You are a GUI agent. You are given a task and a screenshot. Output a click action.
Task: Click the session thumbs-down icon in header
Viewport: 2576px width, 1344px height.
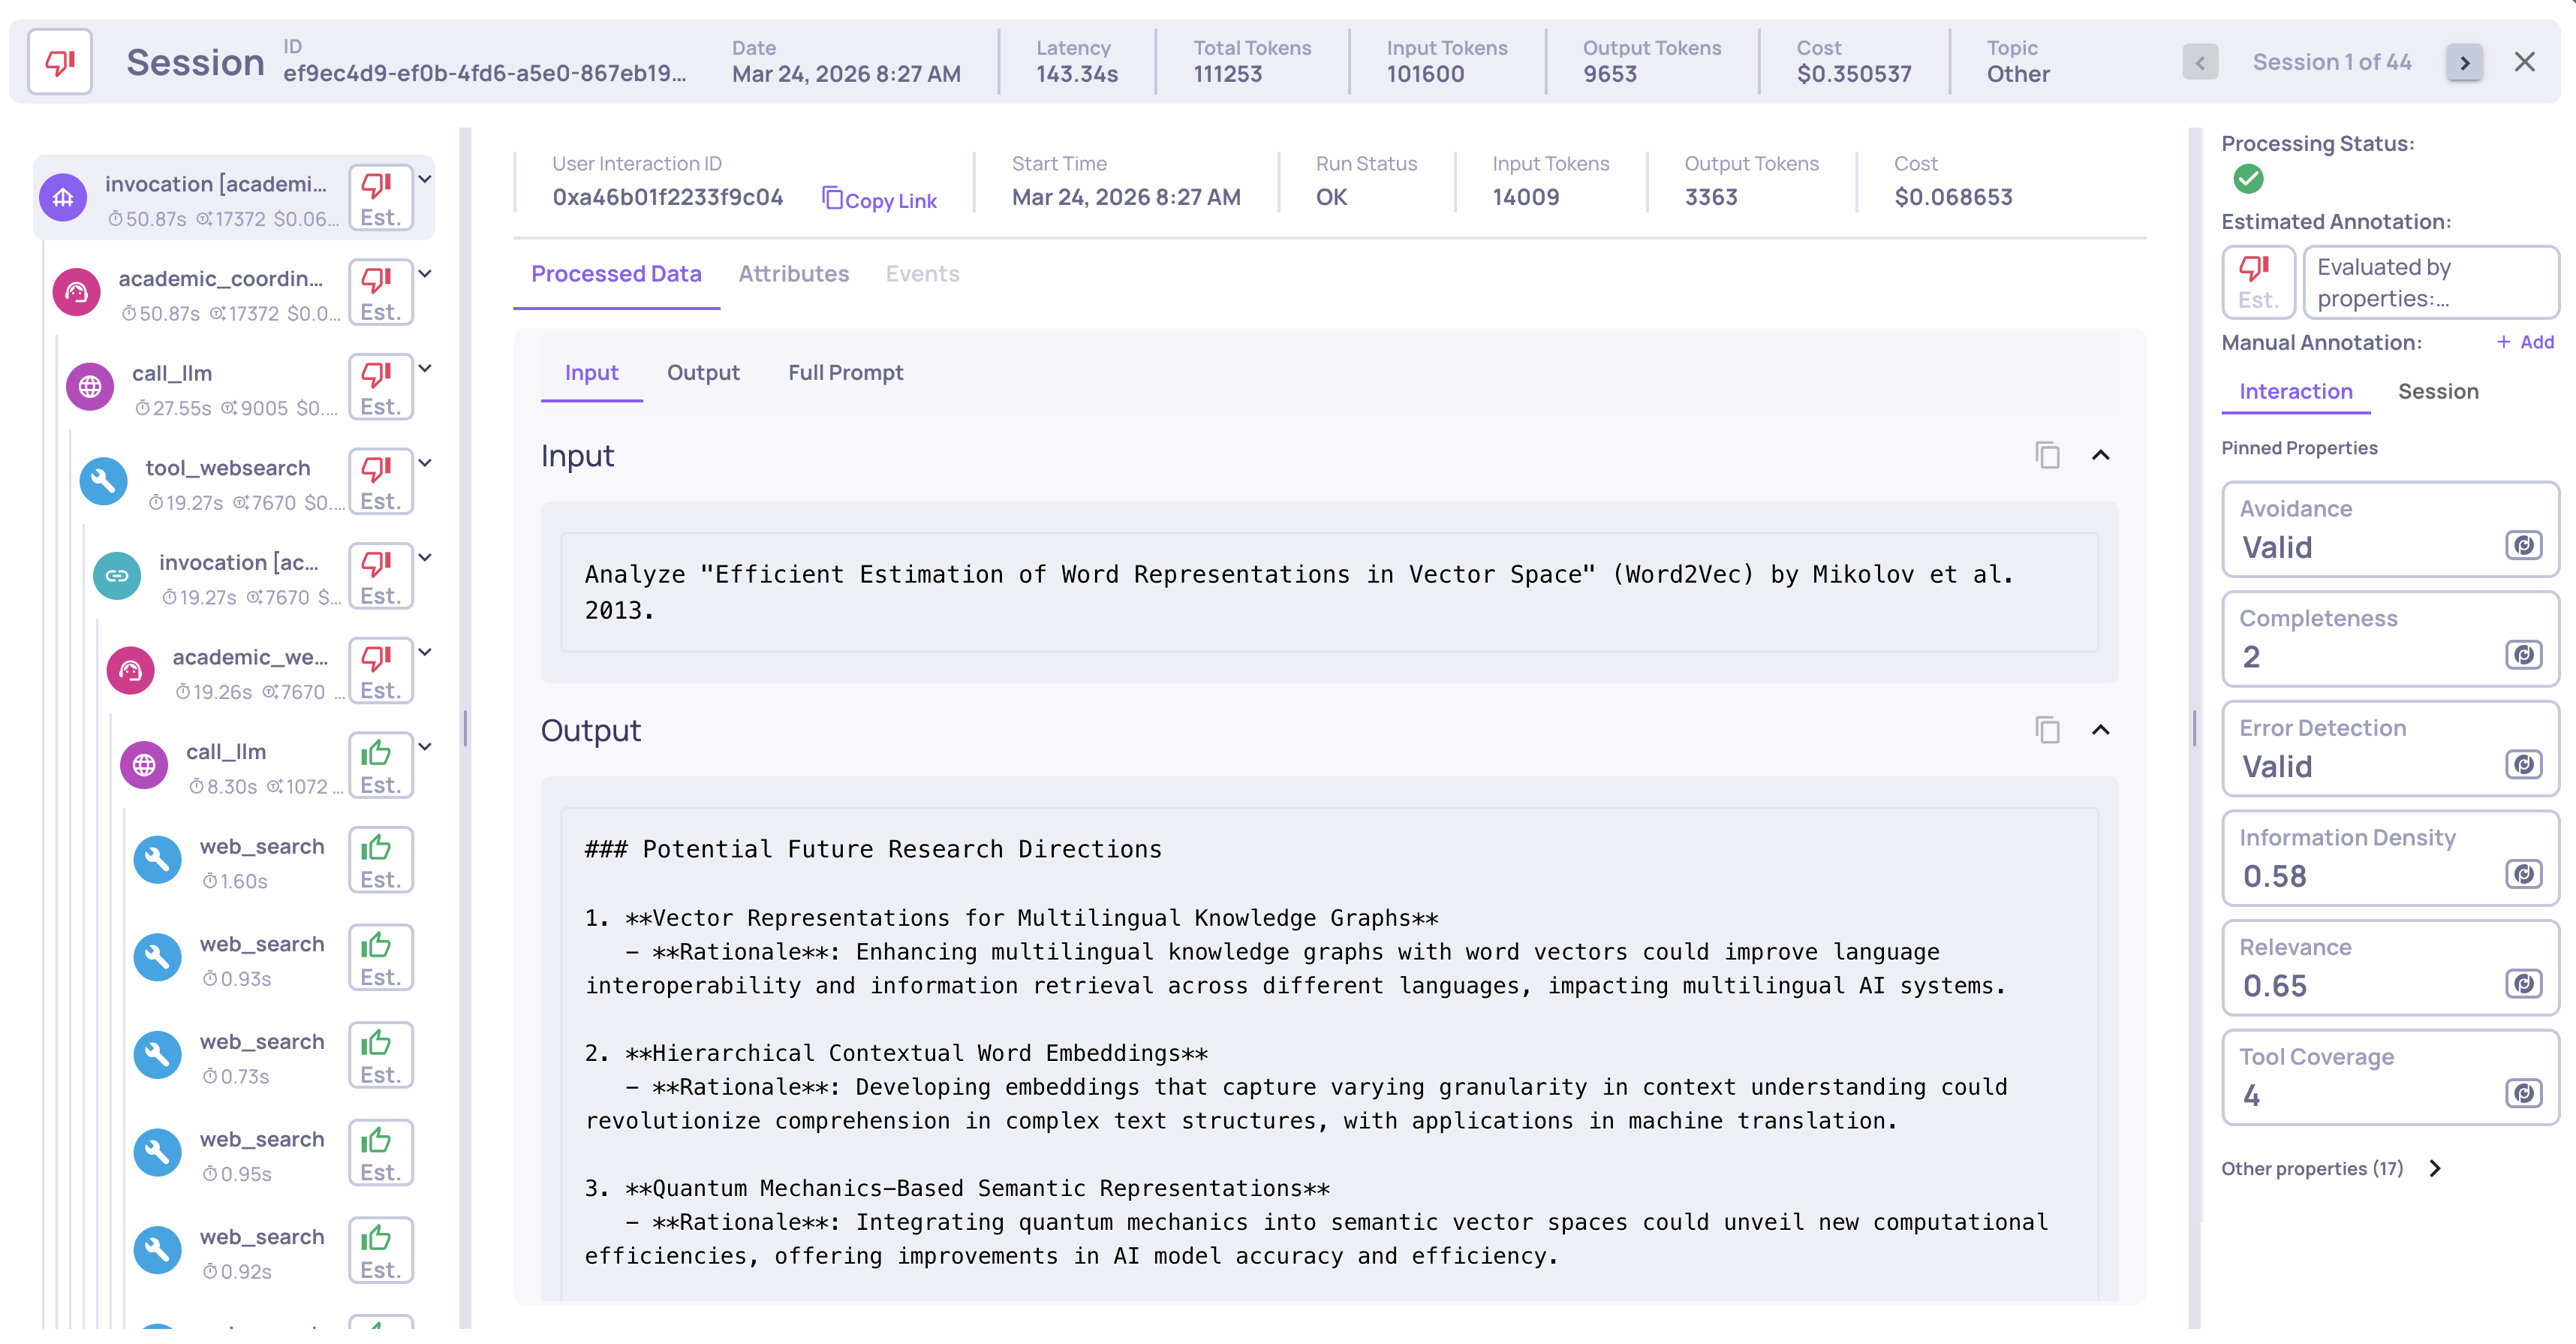point(60,62)
